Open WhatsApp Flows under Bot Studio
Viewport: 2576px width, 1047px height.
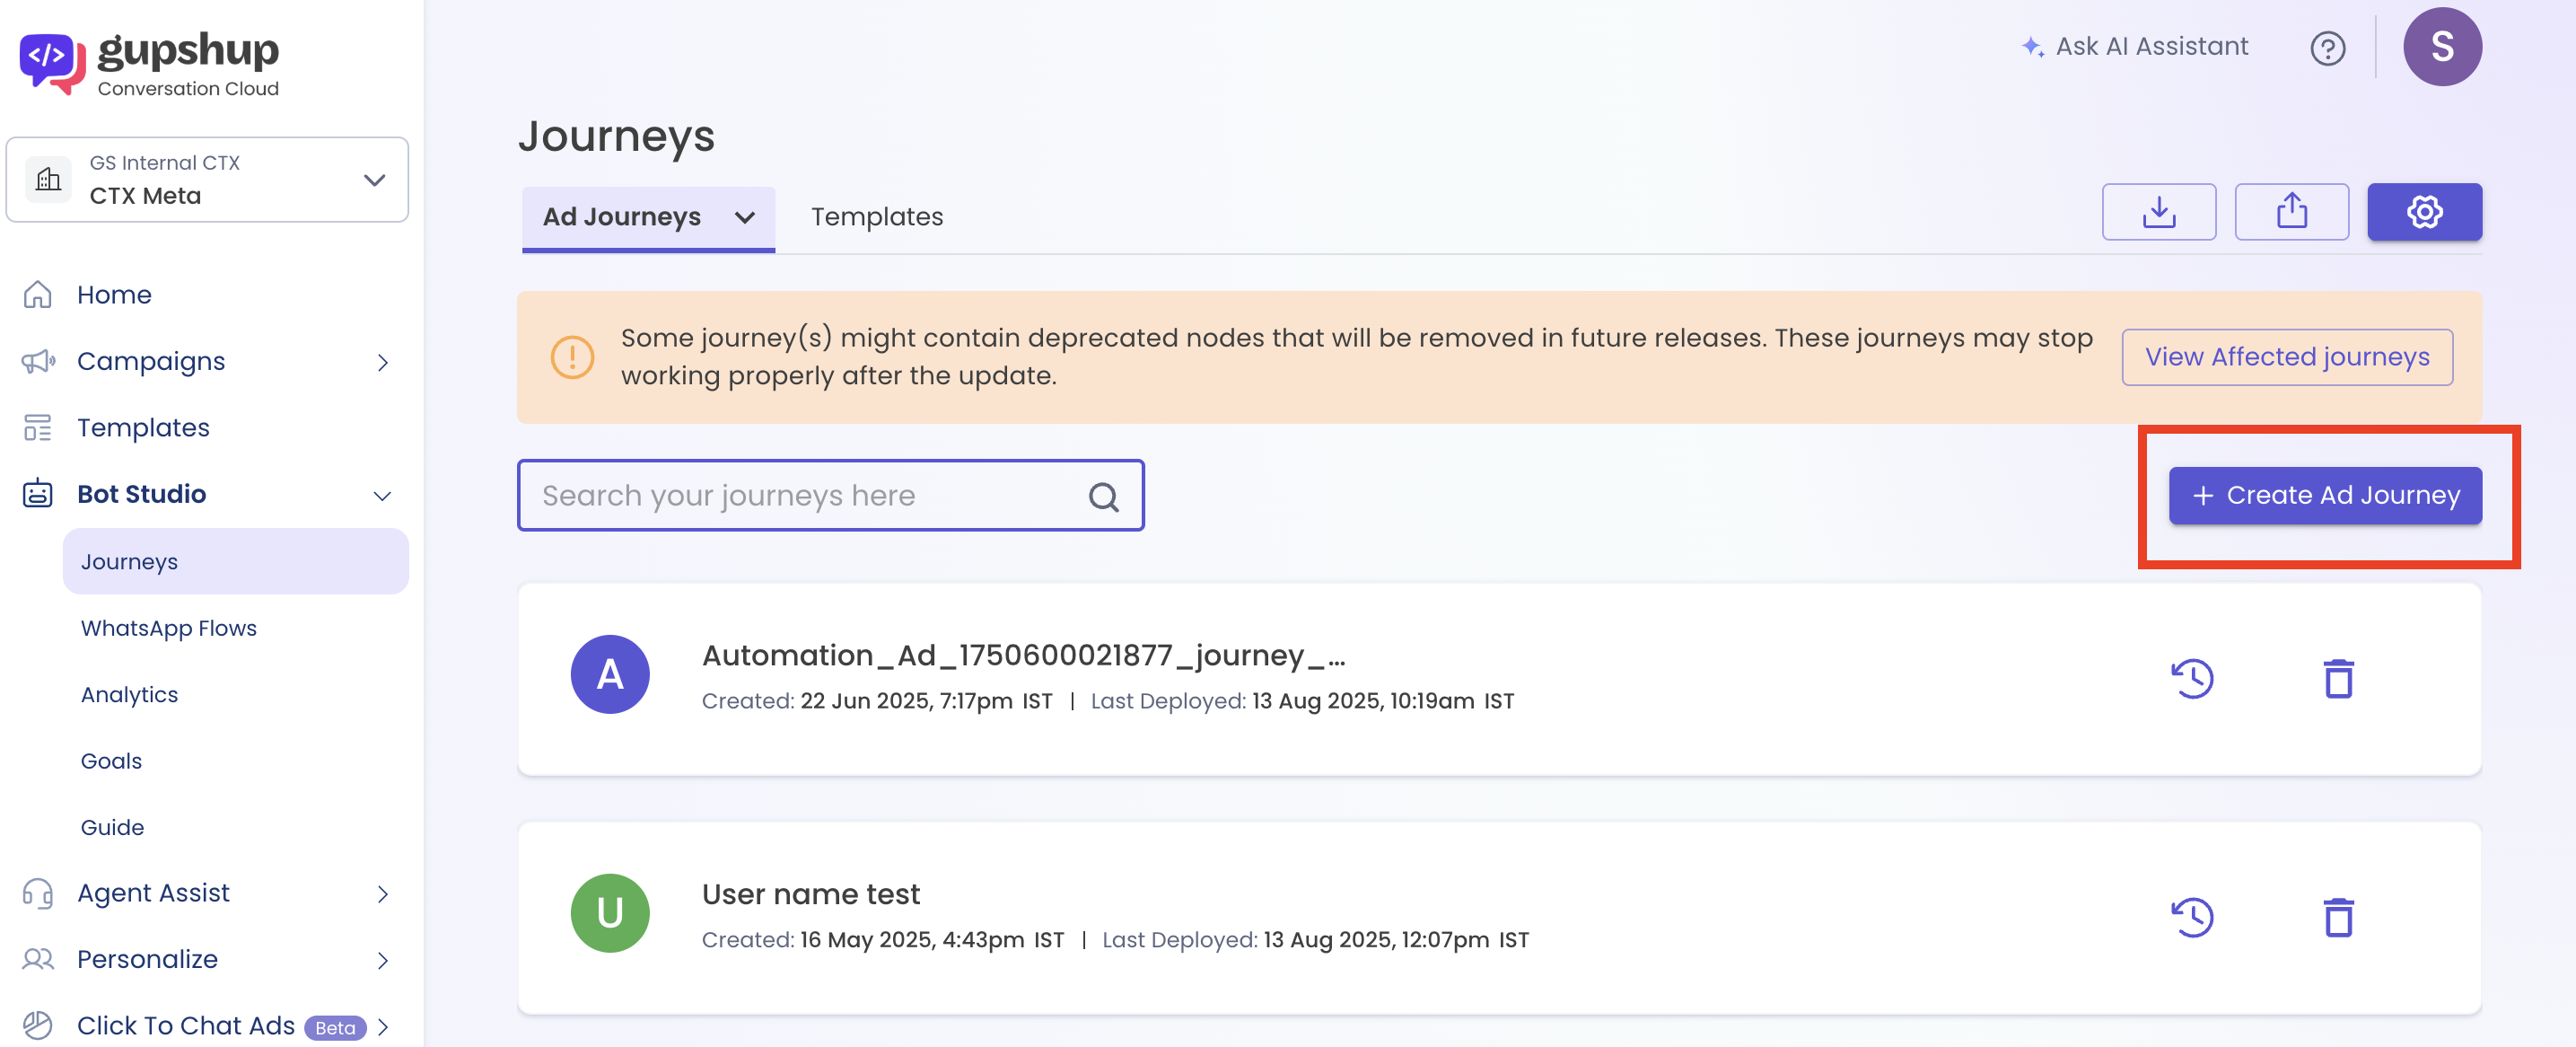coord(168,628)
